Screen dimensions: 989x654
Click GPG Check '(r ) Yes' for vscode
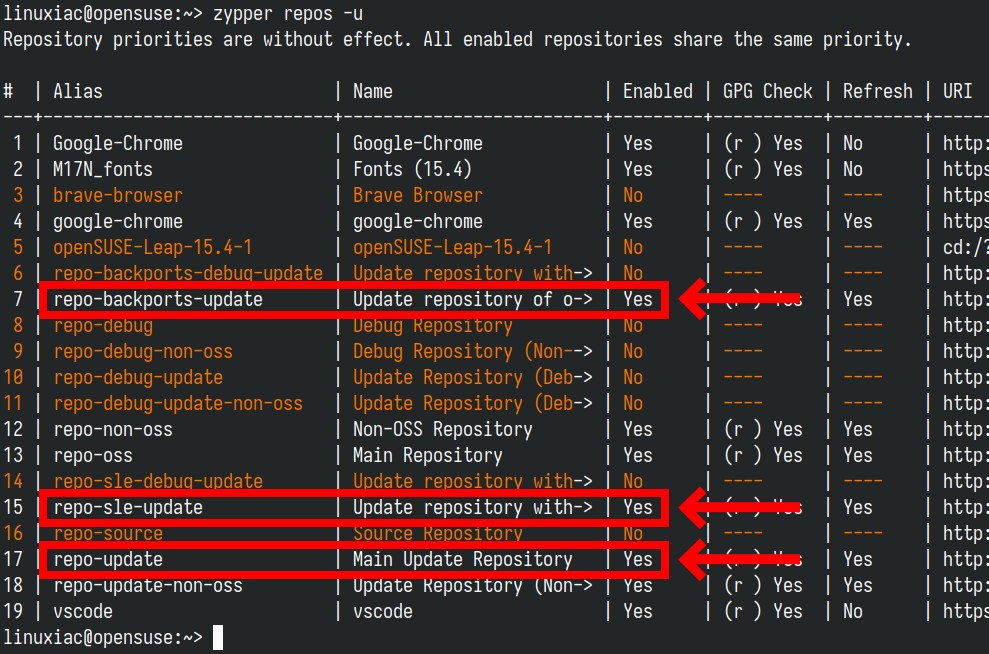pyautogui.click(x=763, y=611)
